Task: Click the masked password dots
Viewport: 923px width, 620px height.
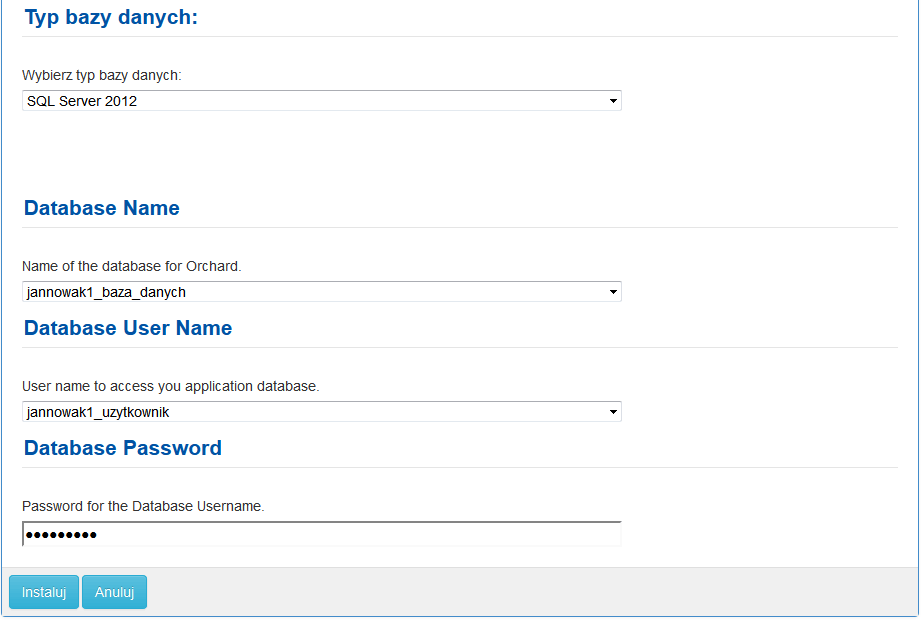Action: (x=61, y=535)
